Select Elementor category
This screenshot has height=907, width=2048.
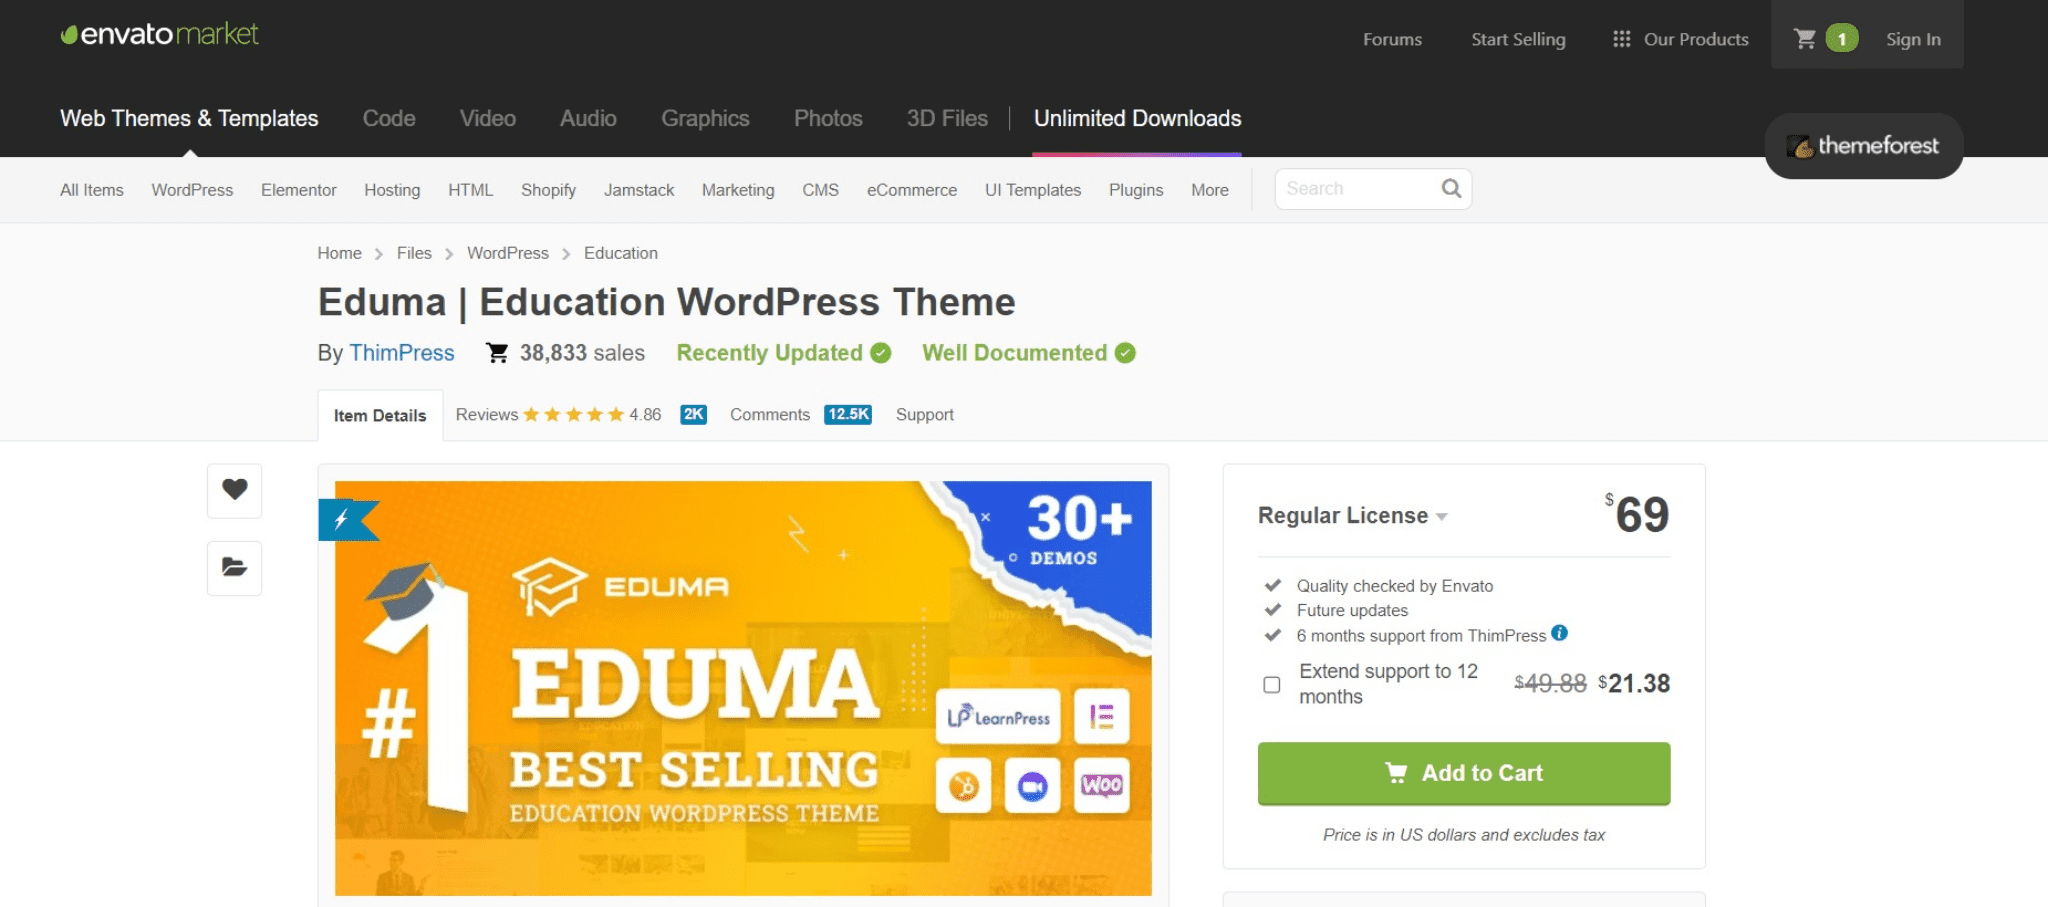point(298,190)
